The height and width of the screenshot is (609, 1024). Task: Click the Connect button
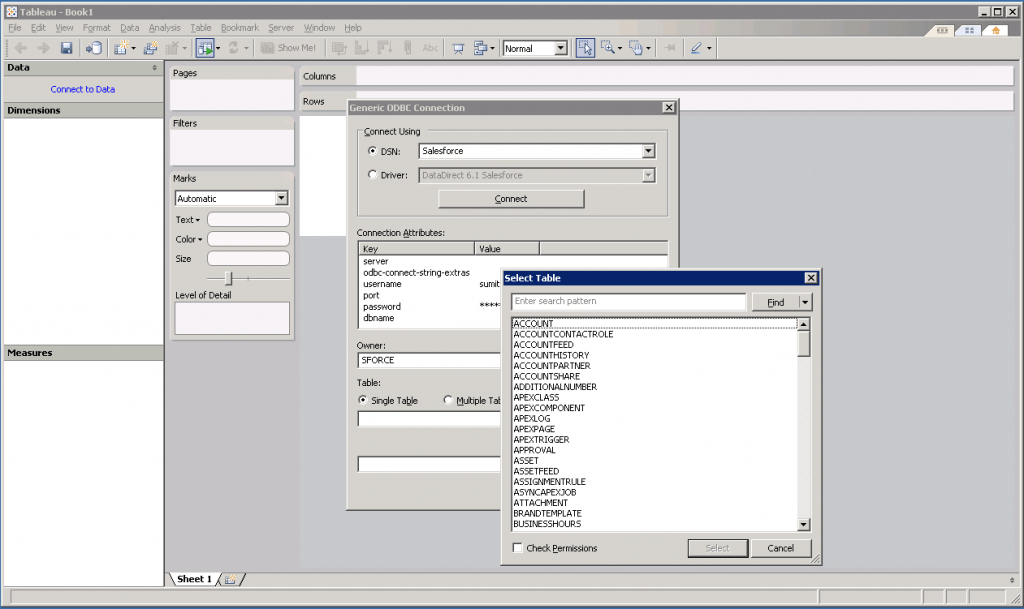tap(511, 199)
